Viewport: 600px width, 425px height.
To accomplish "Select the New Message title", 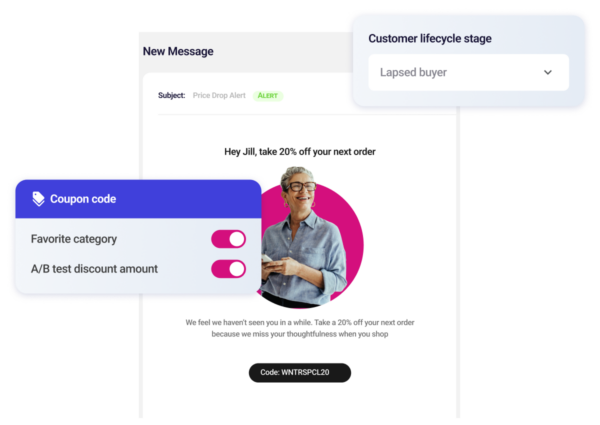I will coord(178,51).
